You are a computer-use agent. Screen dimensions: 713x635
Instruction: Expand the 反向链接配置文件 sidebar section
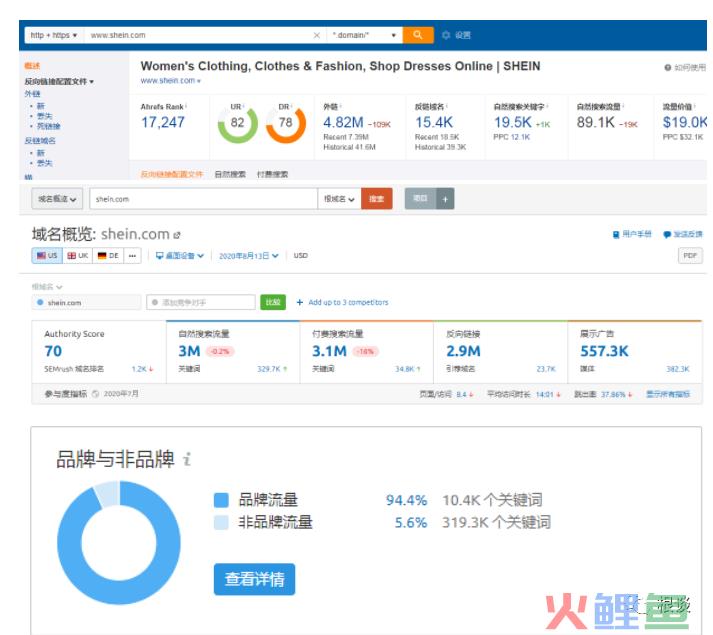[x=59, y=81]
